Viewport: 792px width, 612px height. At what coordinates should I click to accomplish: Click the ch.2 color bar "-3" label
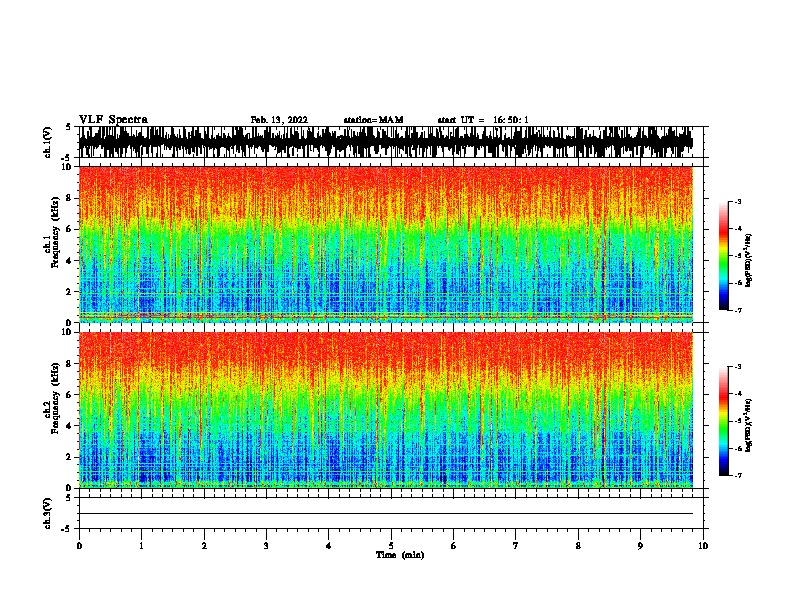(x=737, y=367)
